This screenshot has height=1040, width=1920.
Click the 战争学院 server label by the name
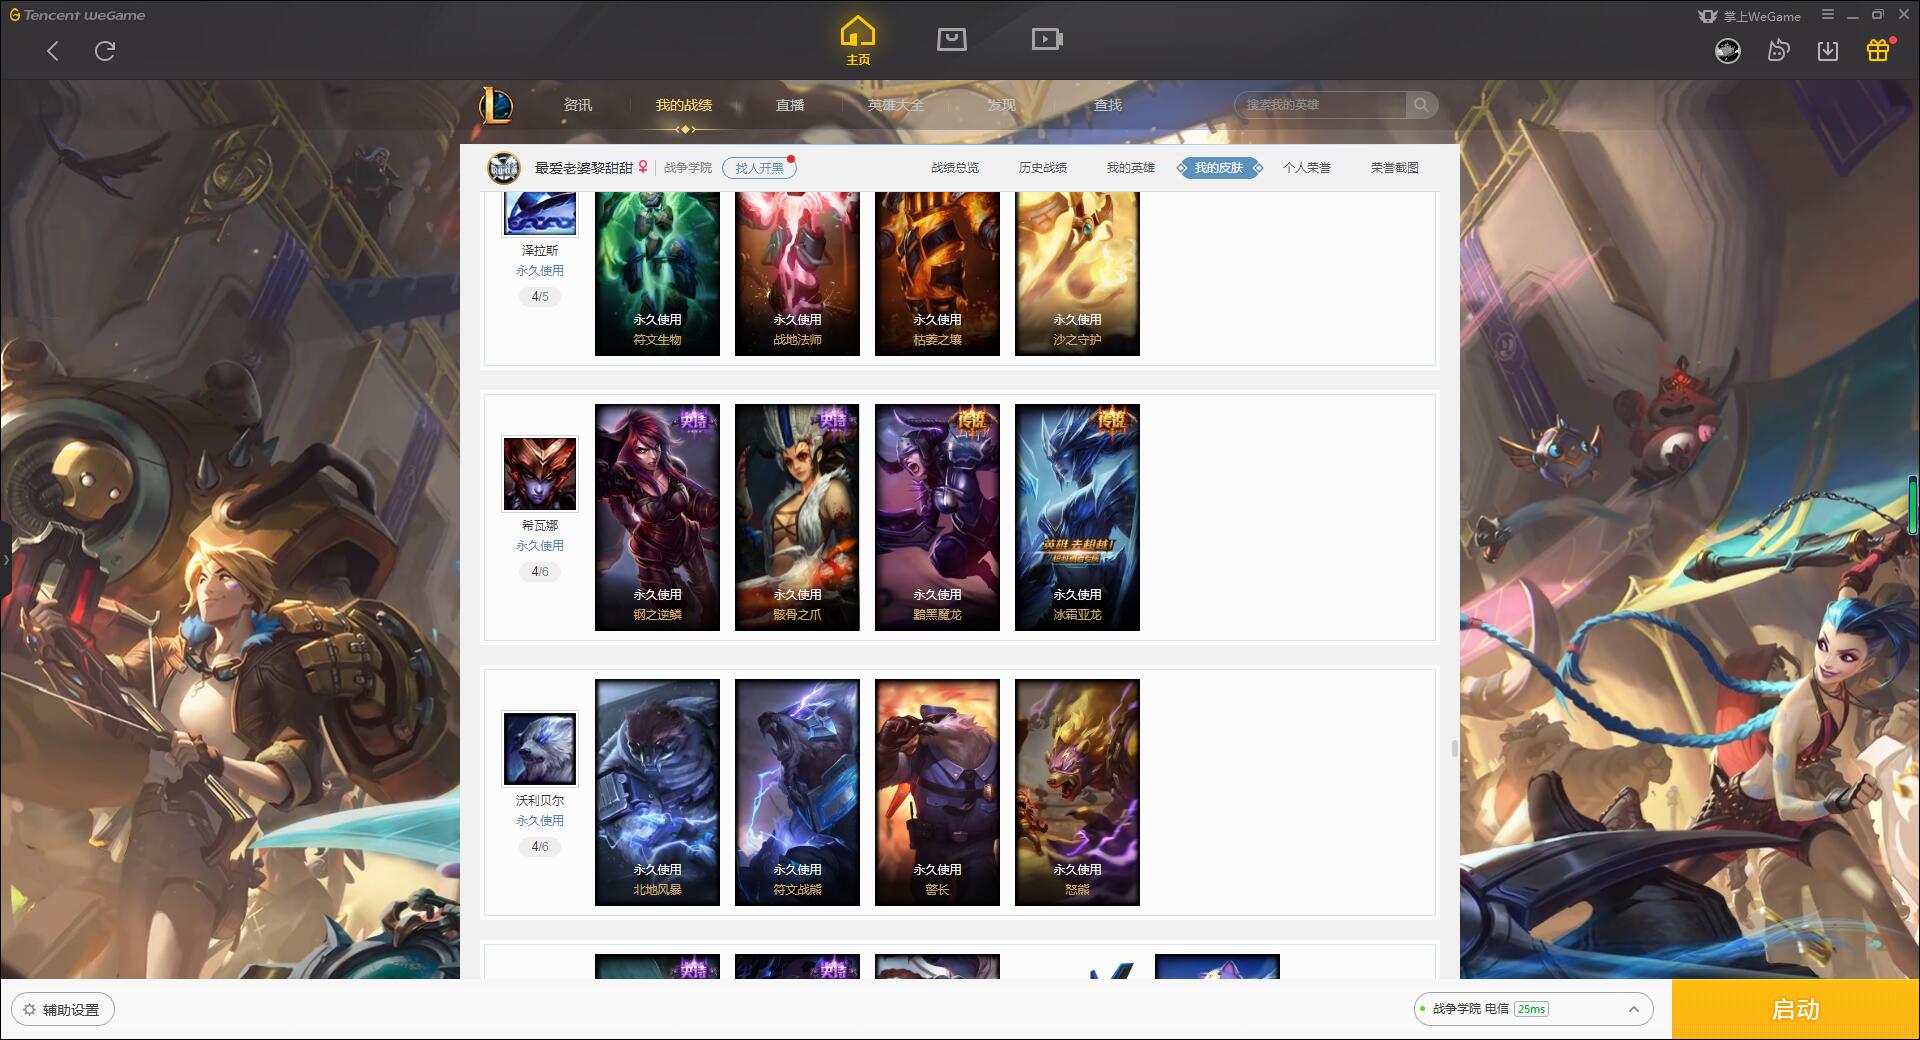click(x=688, y=168)
